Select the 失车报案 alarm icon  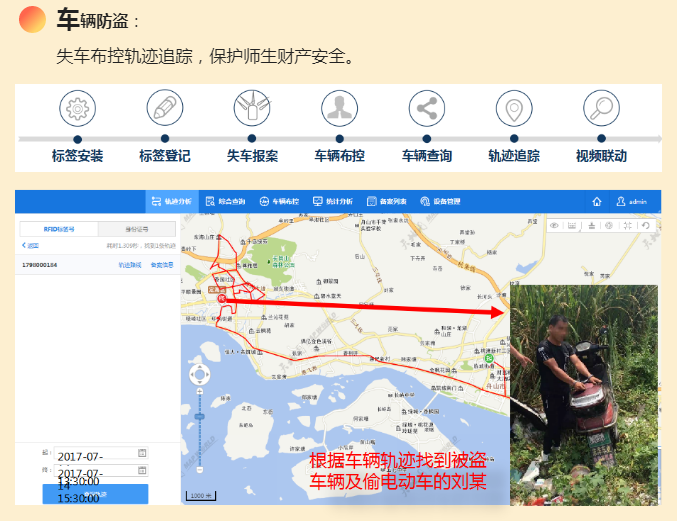coord(252,106)
